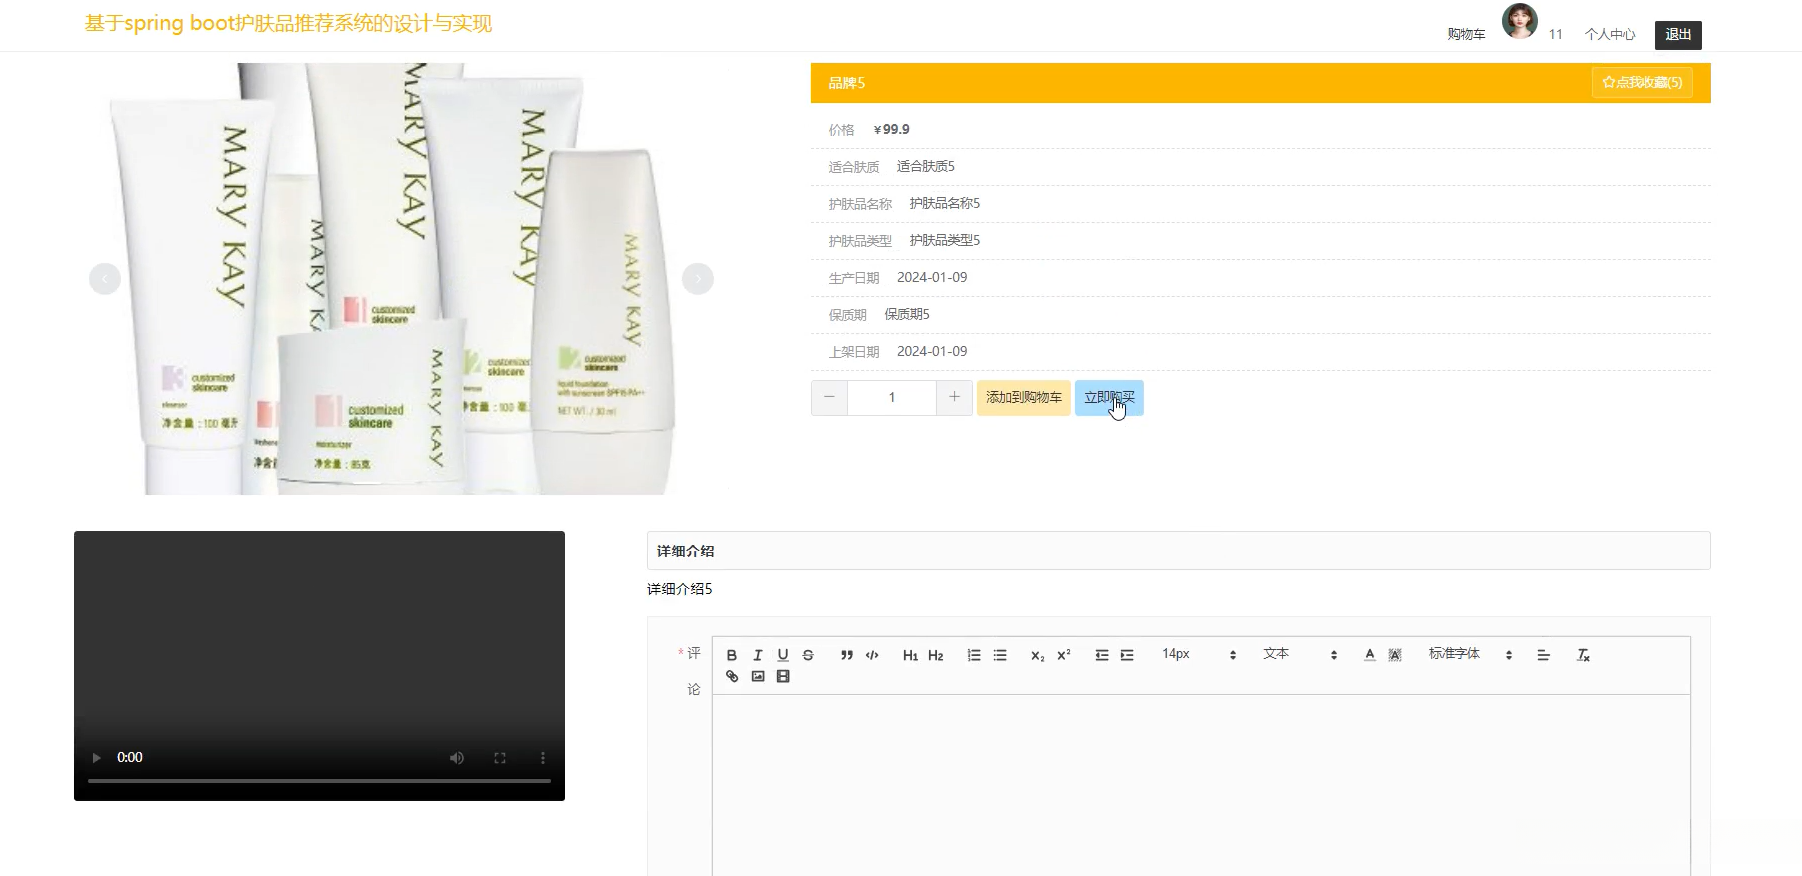Open the 标准字体 font family dropdown
This screenshot has height=876, width=1802.
pos(1470,654)
